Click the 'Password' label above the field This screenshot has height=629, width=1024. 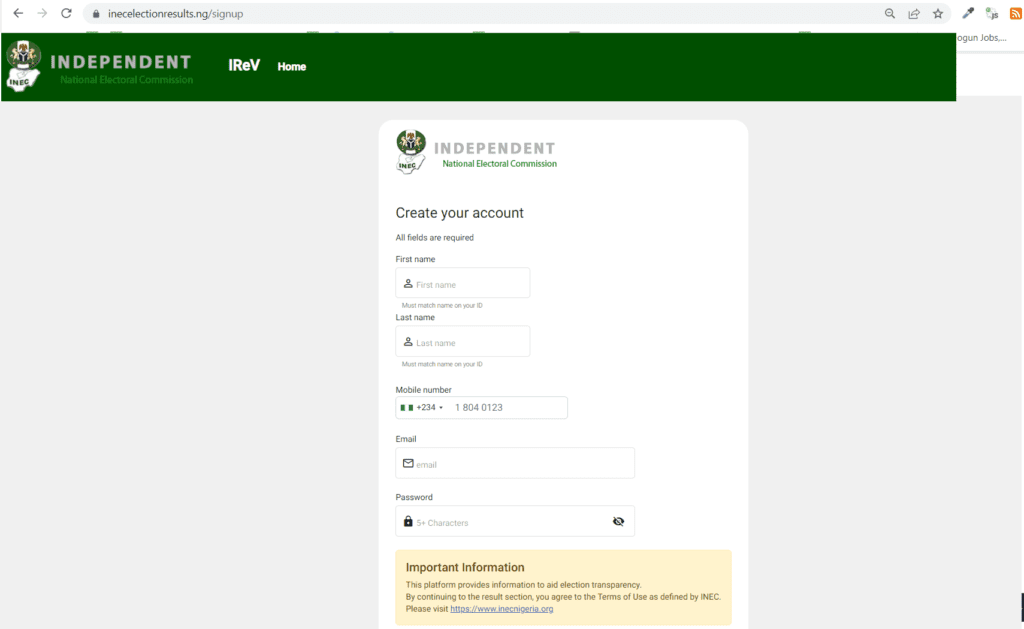tap(413, 497)
